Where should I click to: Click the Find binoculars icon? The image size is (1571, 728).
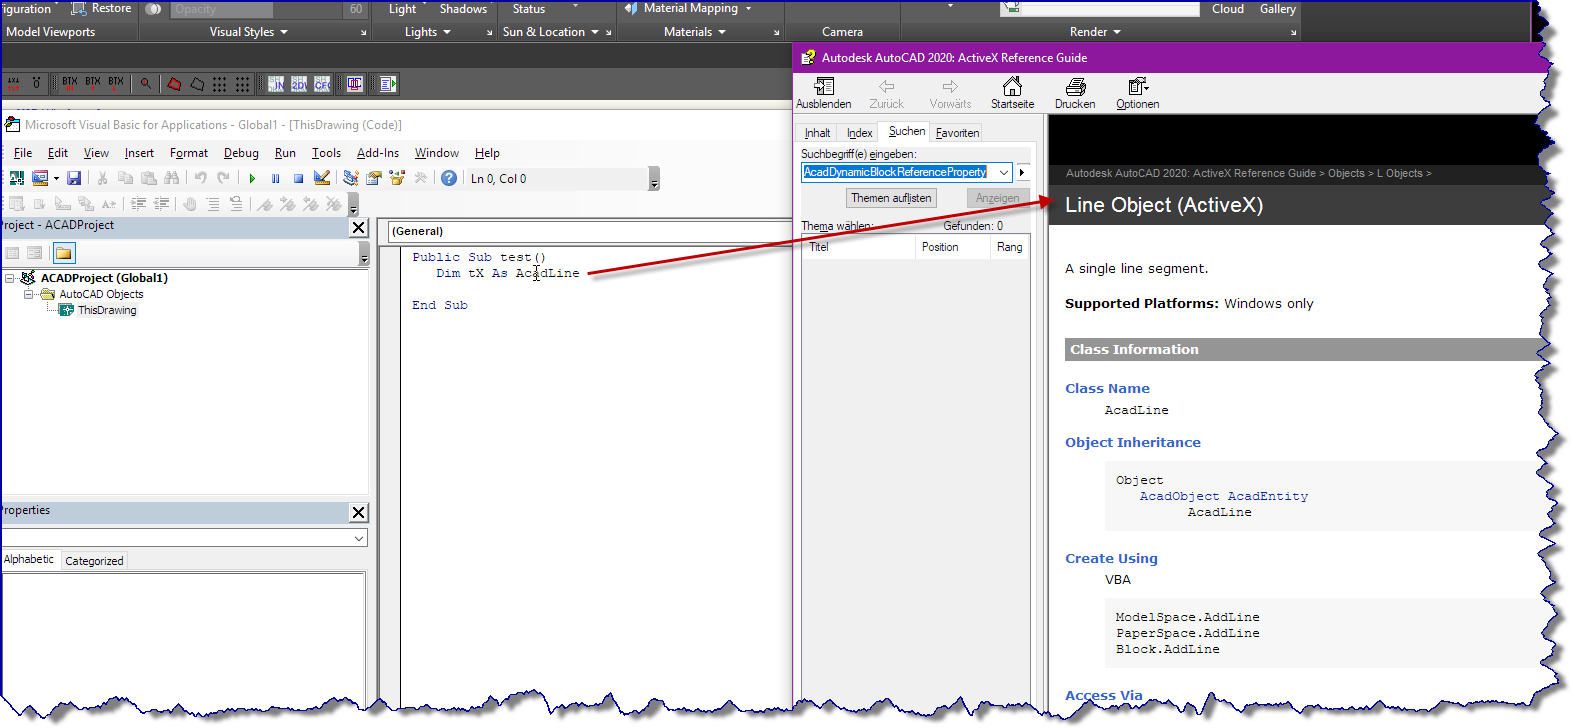point(172,178)
